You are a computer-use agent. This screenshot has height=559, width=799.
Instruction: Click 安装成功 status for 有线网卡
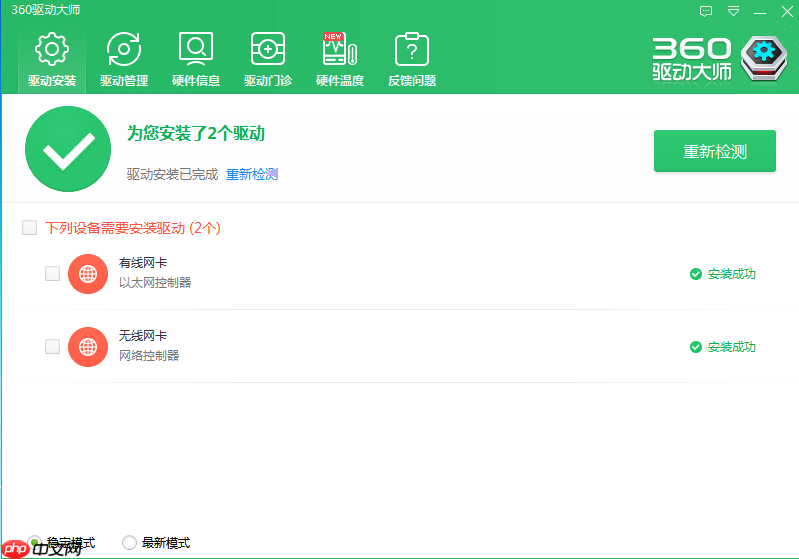point(723,274)
